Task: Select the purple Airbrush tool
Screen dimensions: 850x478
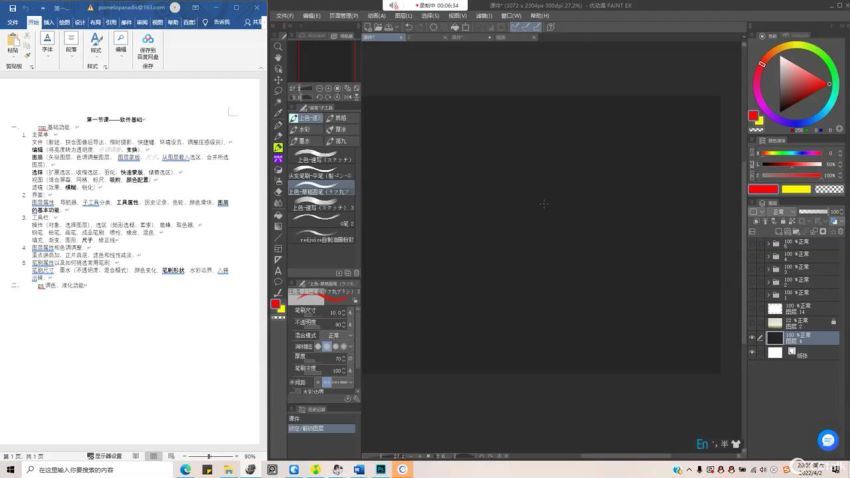Action: tap(278, 159)
